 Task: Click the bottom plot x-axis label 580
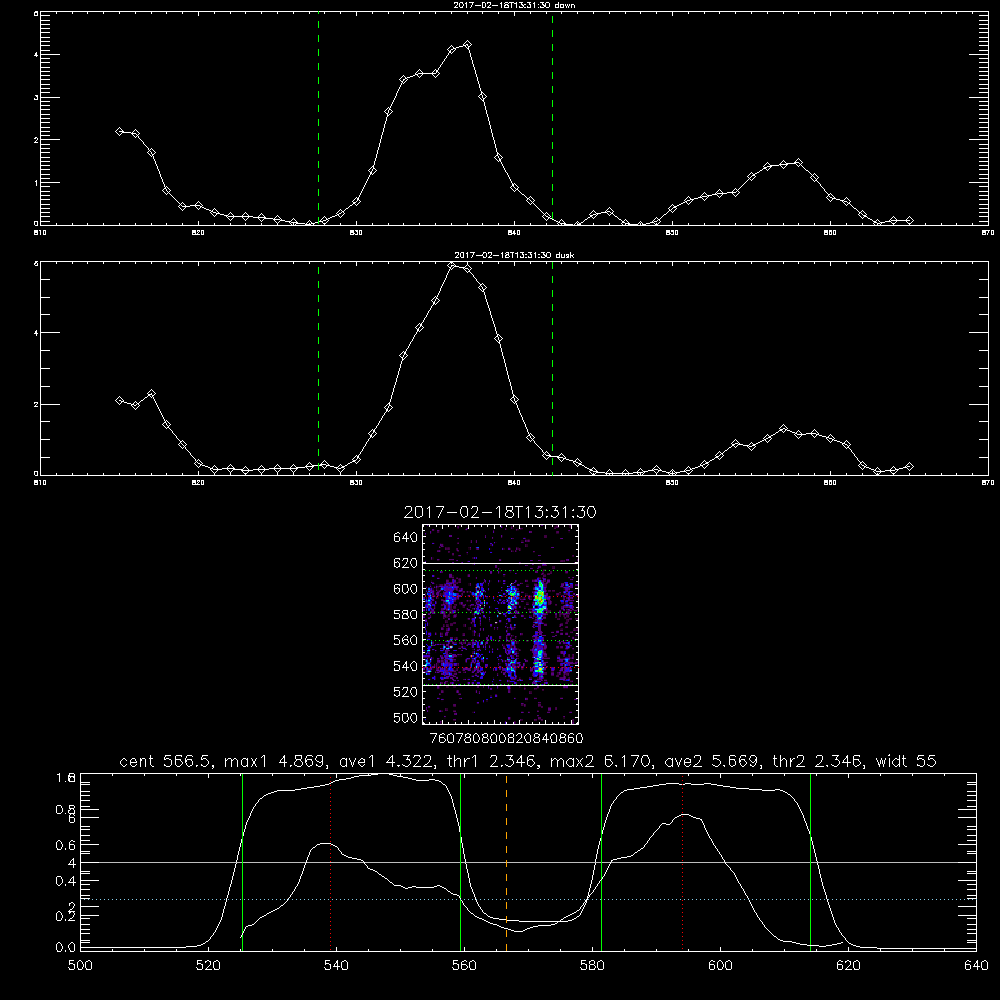click(592, 966)
